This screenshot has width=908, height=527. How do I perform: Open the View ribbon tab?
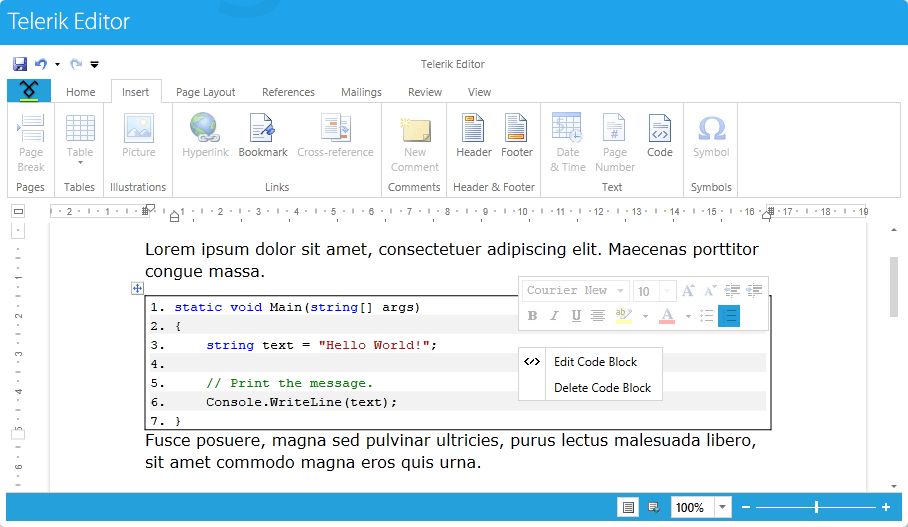tap(479, 92)
